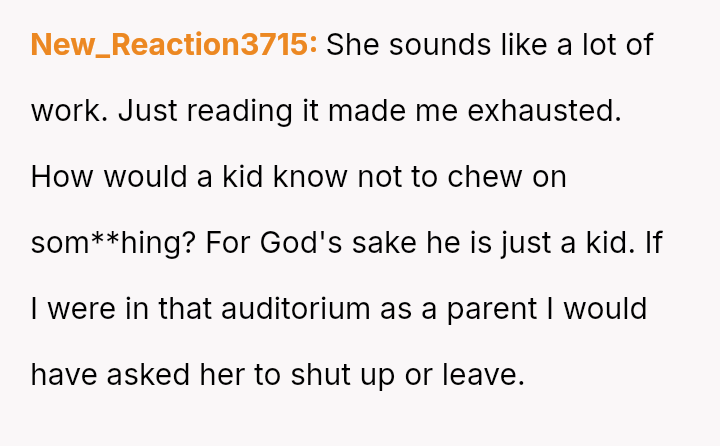
Task: Click the word "How" starting the third line
Action: tap(60, 177)
